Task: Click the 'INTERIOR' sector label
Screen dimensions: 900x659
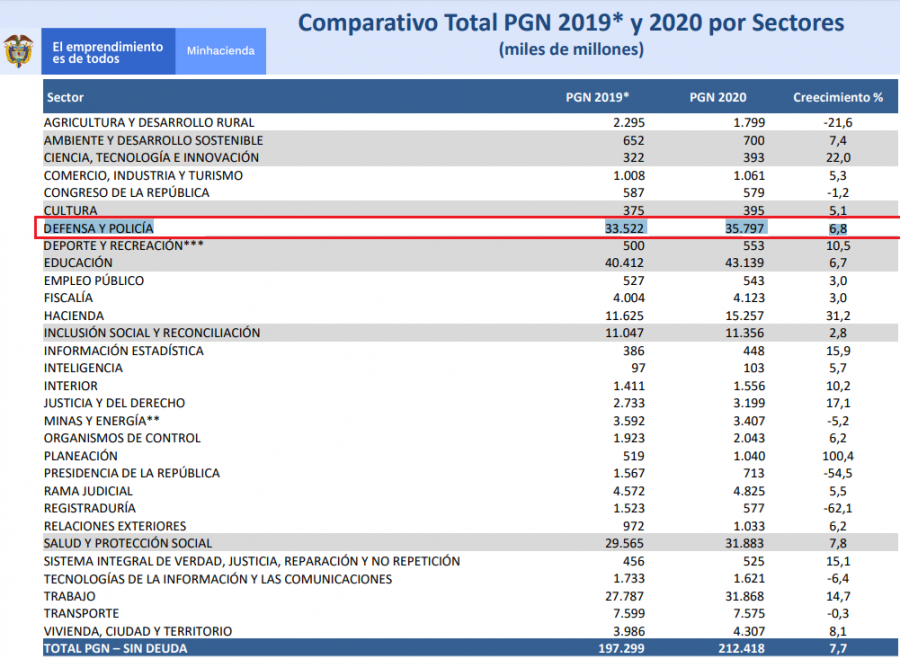Action: [x=71, y=386]
